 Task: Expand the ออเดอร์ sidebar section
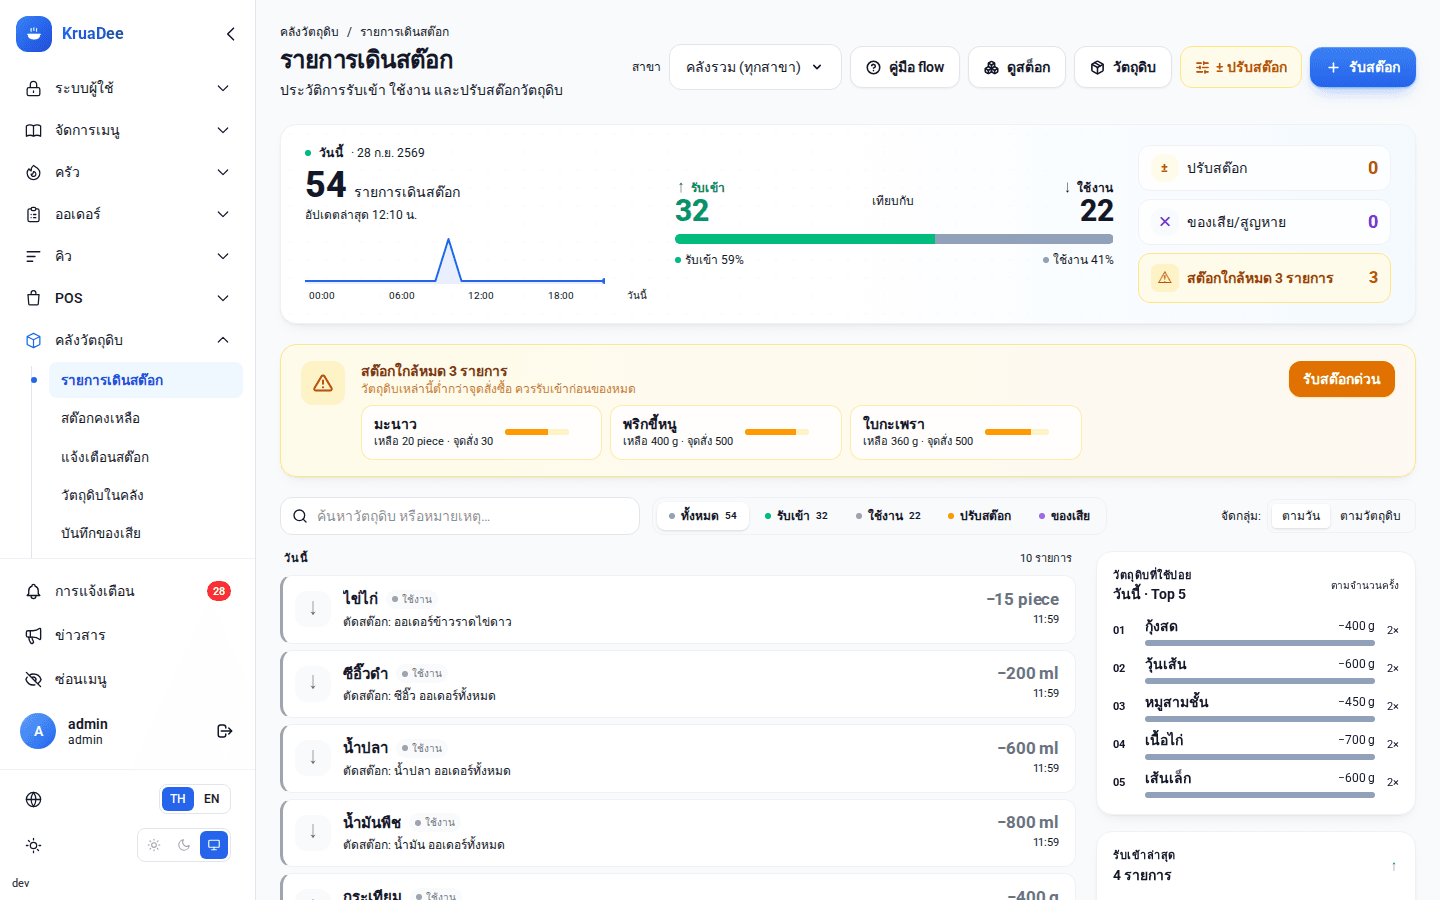pyautogui.click(x=128, y=214)
